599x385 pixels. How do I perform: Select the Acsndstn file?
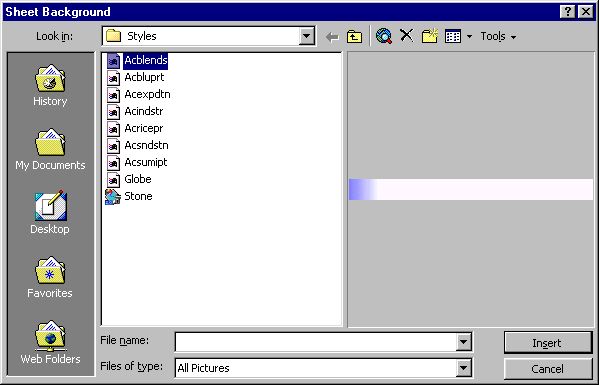tap(146, 145)
